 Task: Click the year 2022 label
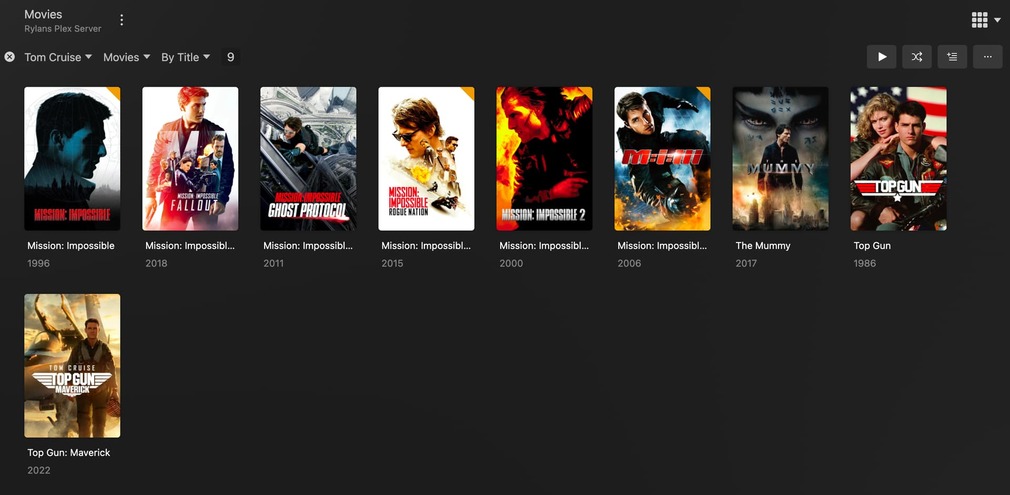[39, 470]
